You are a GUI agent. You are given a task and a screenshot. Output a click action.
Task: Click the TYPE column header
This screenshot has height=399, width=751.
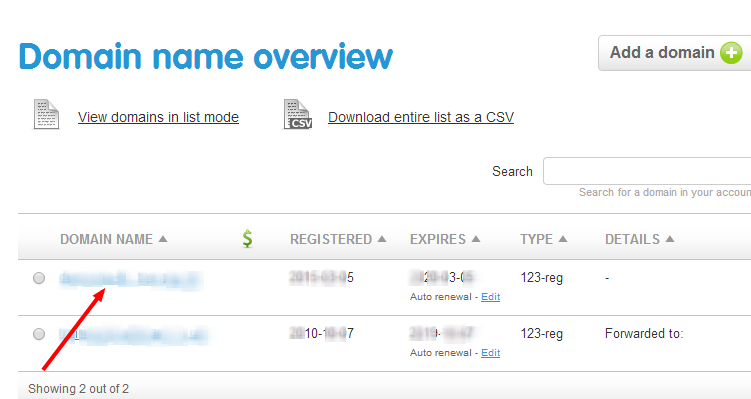536,239
